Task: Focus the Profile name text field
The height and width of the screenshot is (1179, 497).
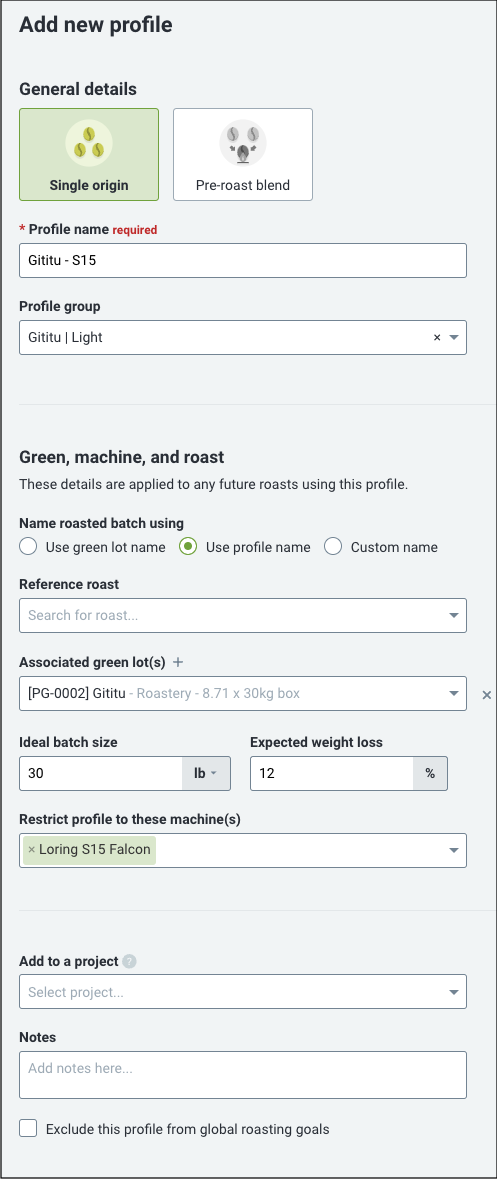Action: [243, 260]
